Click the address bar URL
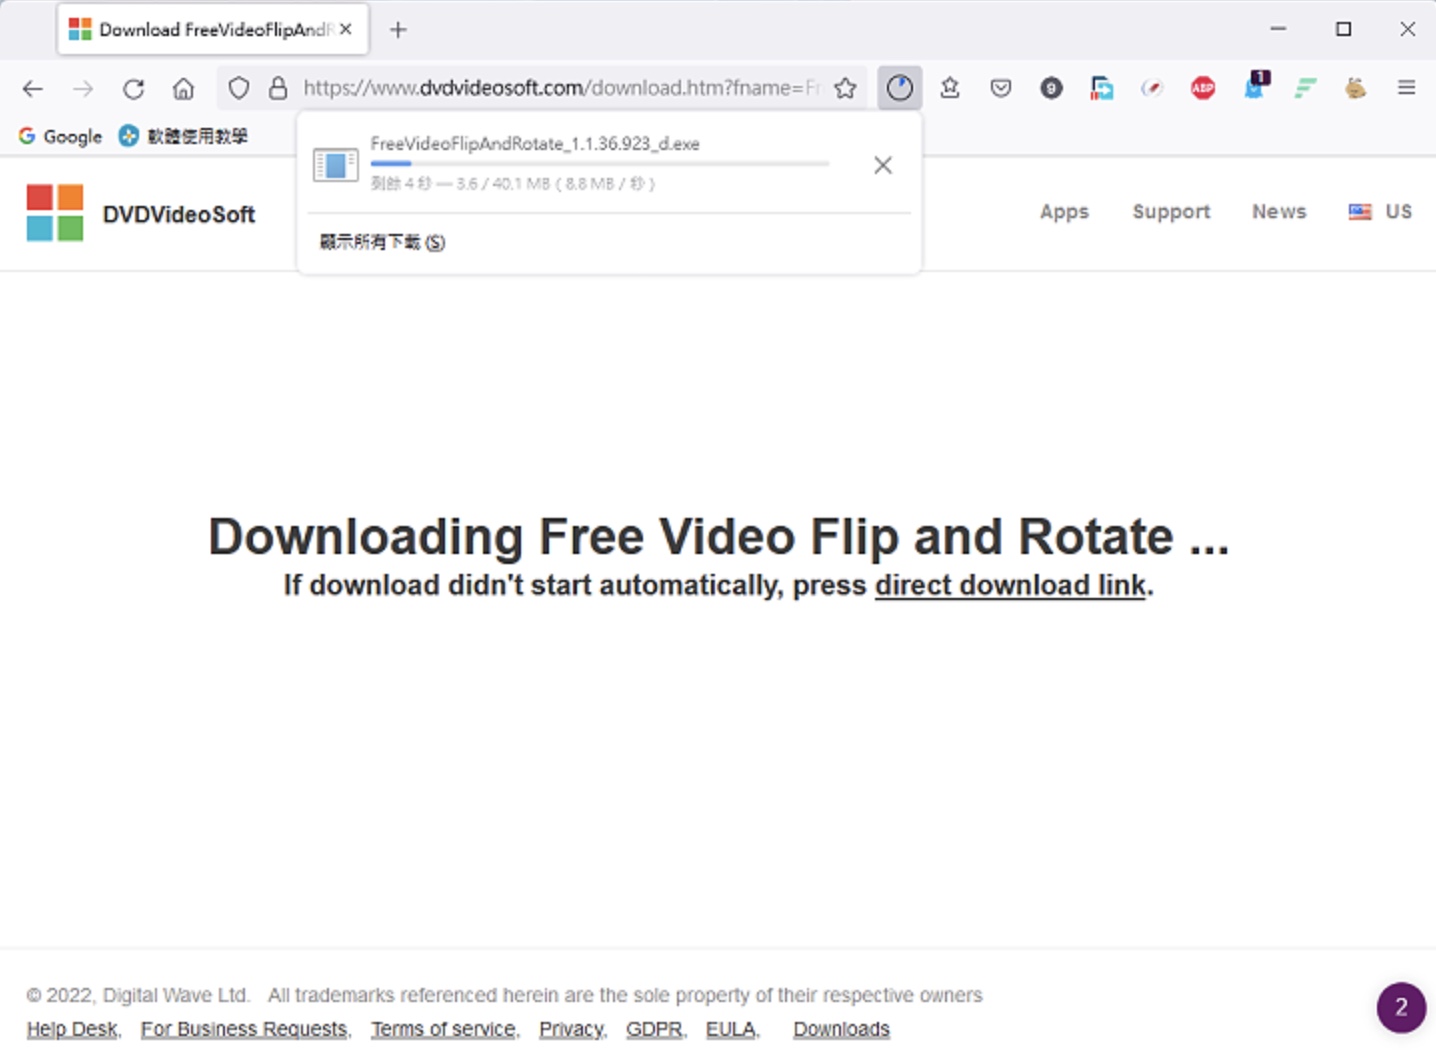1436x1052 pixels. [561, 88]
